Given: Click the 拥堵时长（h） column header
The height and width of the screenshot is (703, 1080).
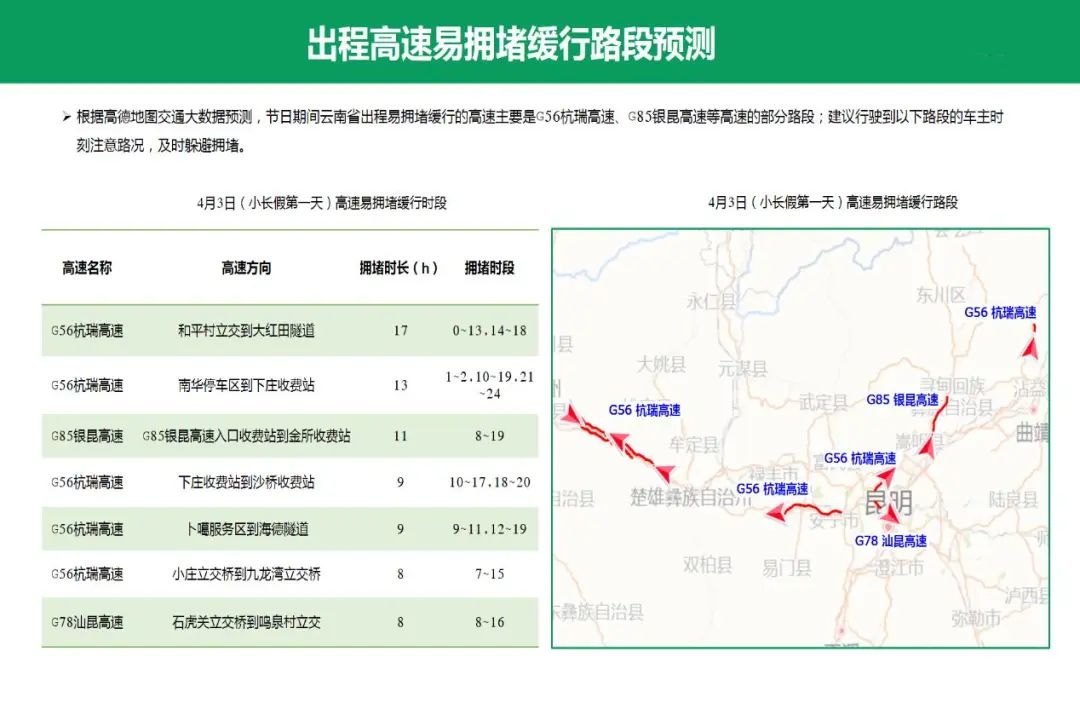Looking at the screenshot, I should pyautogui.click(x=399, y=268).
